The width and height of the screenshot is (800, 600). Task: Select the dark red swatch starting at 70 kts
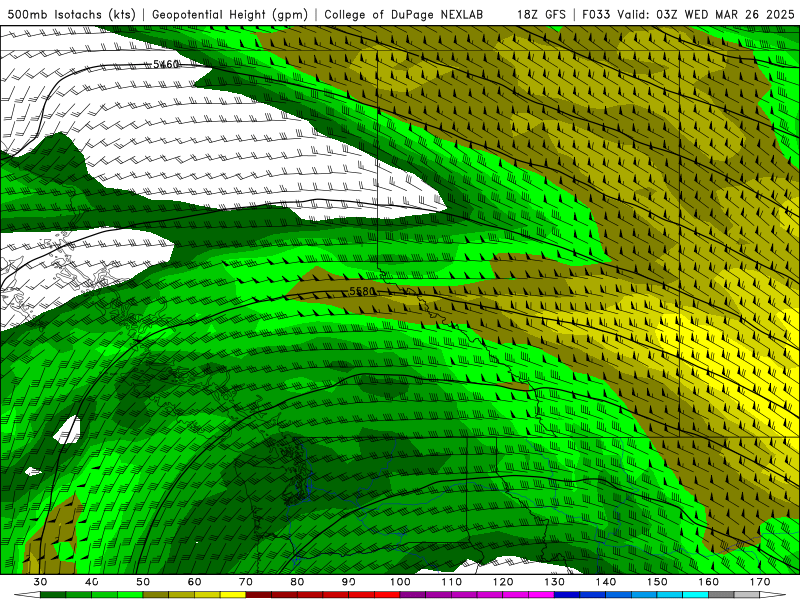259,595
